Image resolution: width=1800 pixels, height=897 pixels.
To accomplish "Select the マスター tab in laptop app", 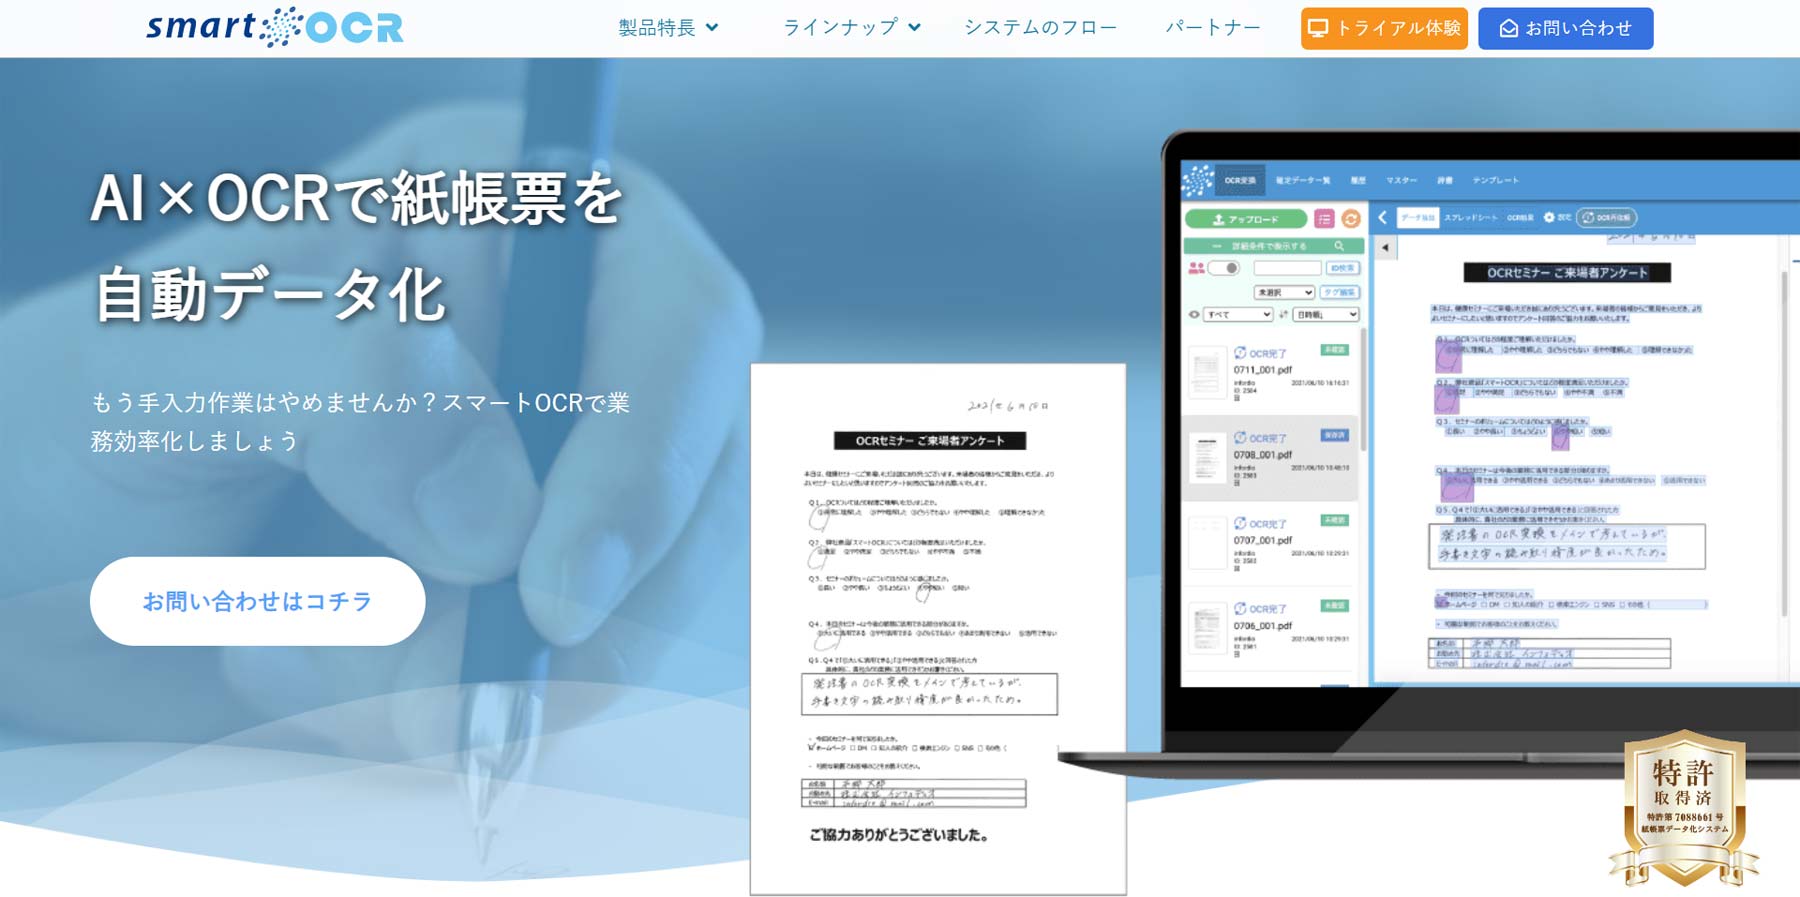I will pyautogui.click(x=1402, y=180).
